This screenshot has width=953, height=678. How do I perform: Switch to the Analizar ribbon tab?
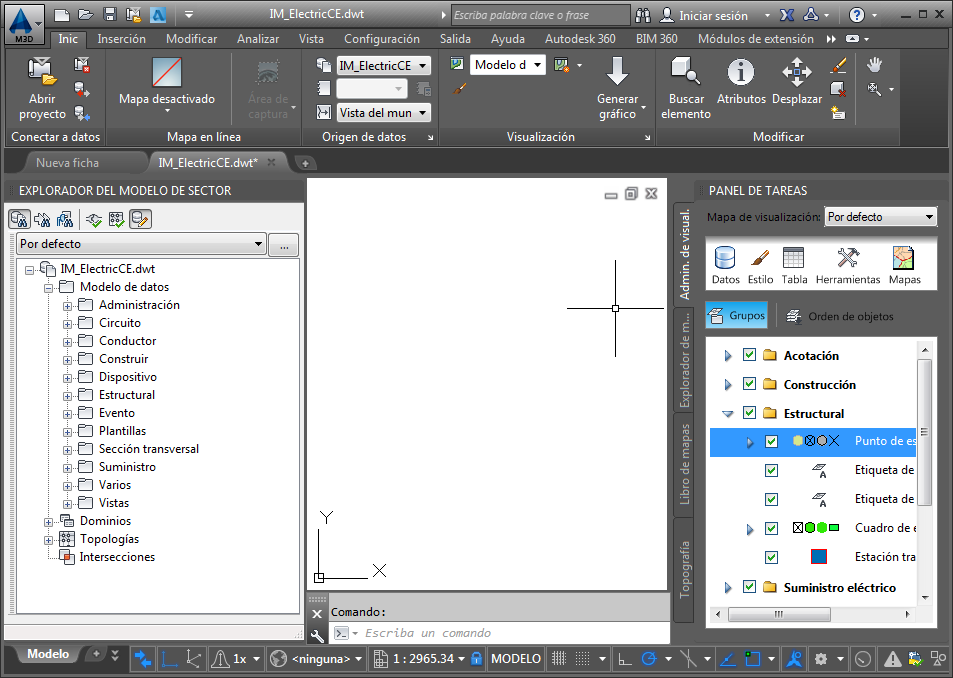(258, 39)
